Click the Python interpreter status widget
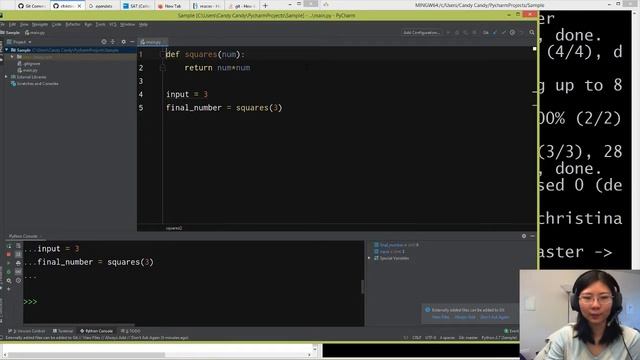The height and width of the screenshot is (360, 640). coord(499,338)
